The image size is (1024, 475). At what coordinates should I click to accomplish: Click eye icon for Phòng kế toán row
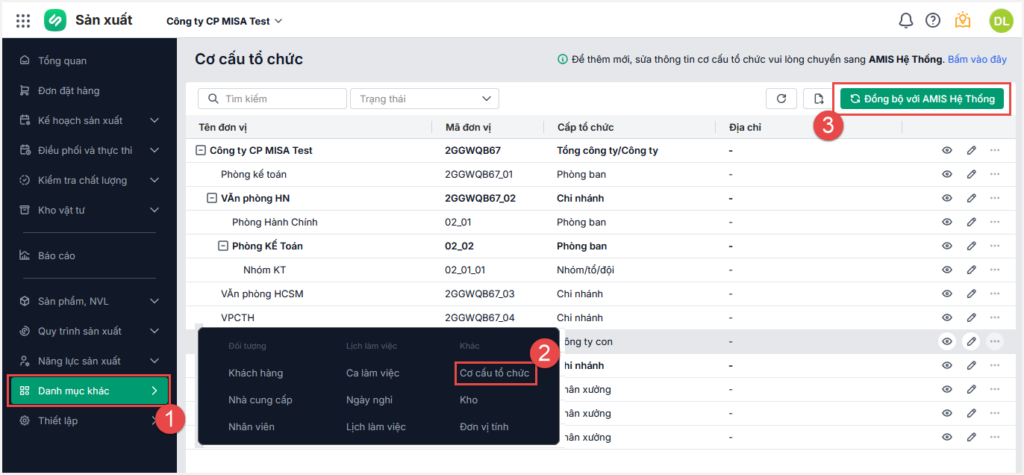947,174
